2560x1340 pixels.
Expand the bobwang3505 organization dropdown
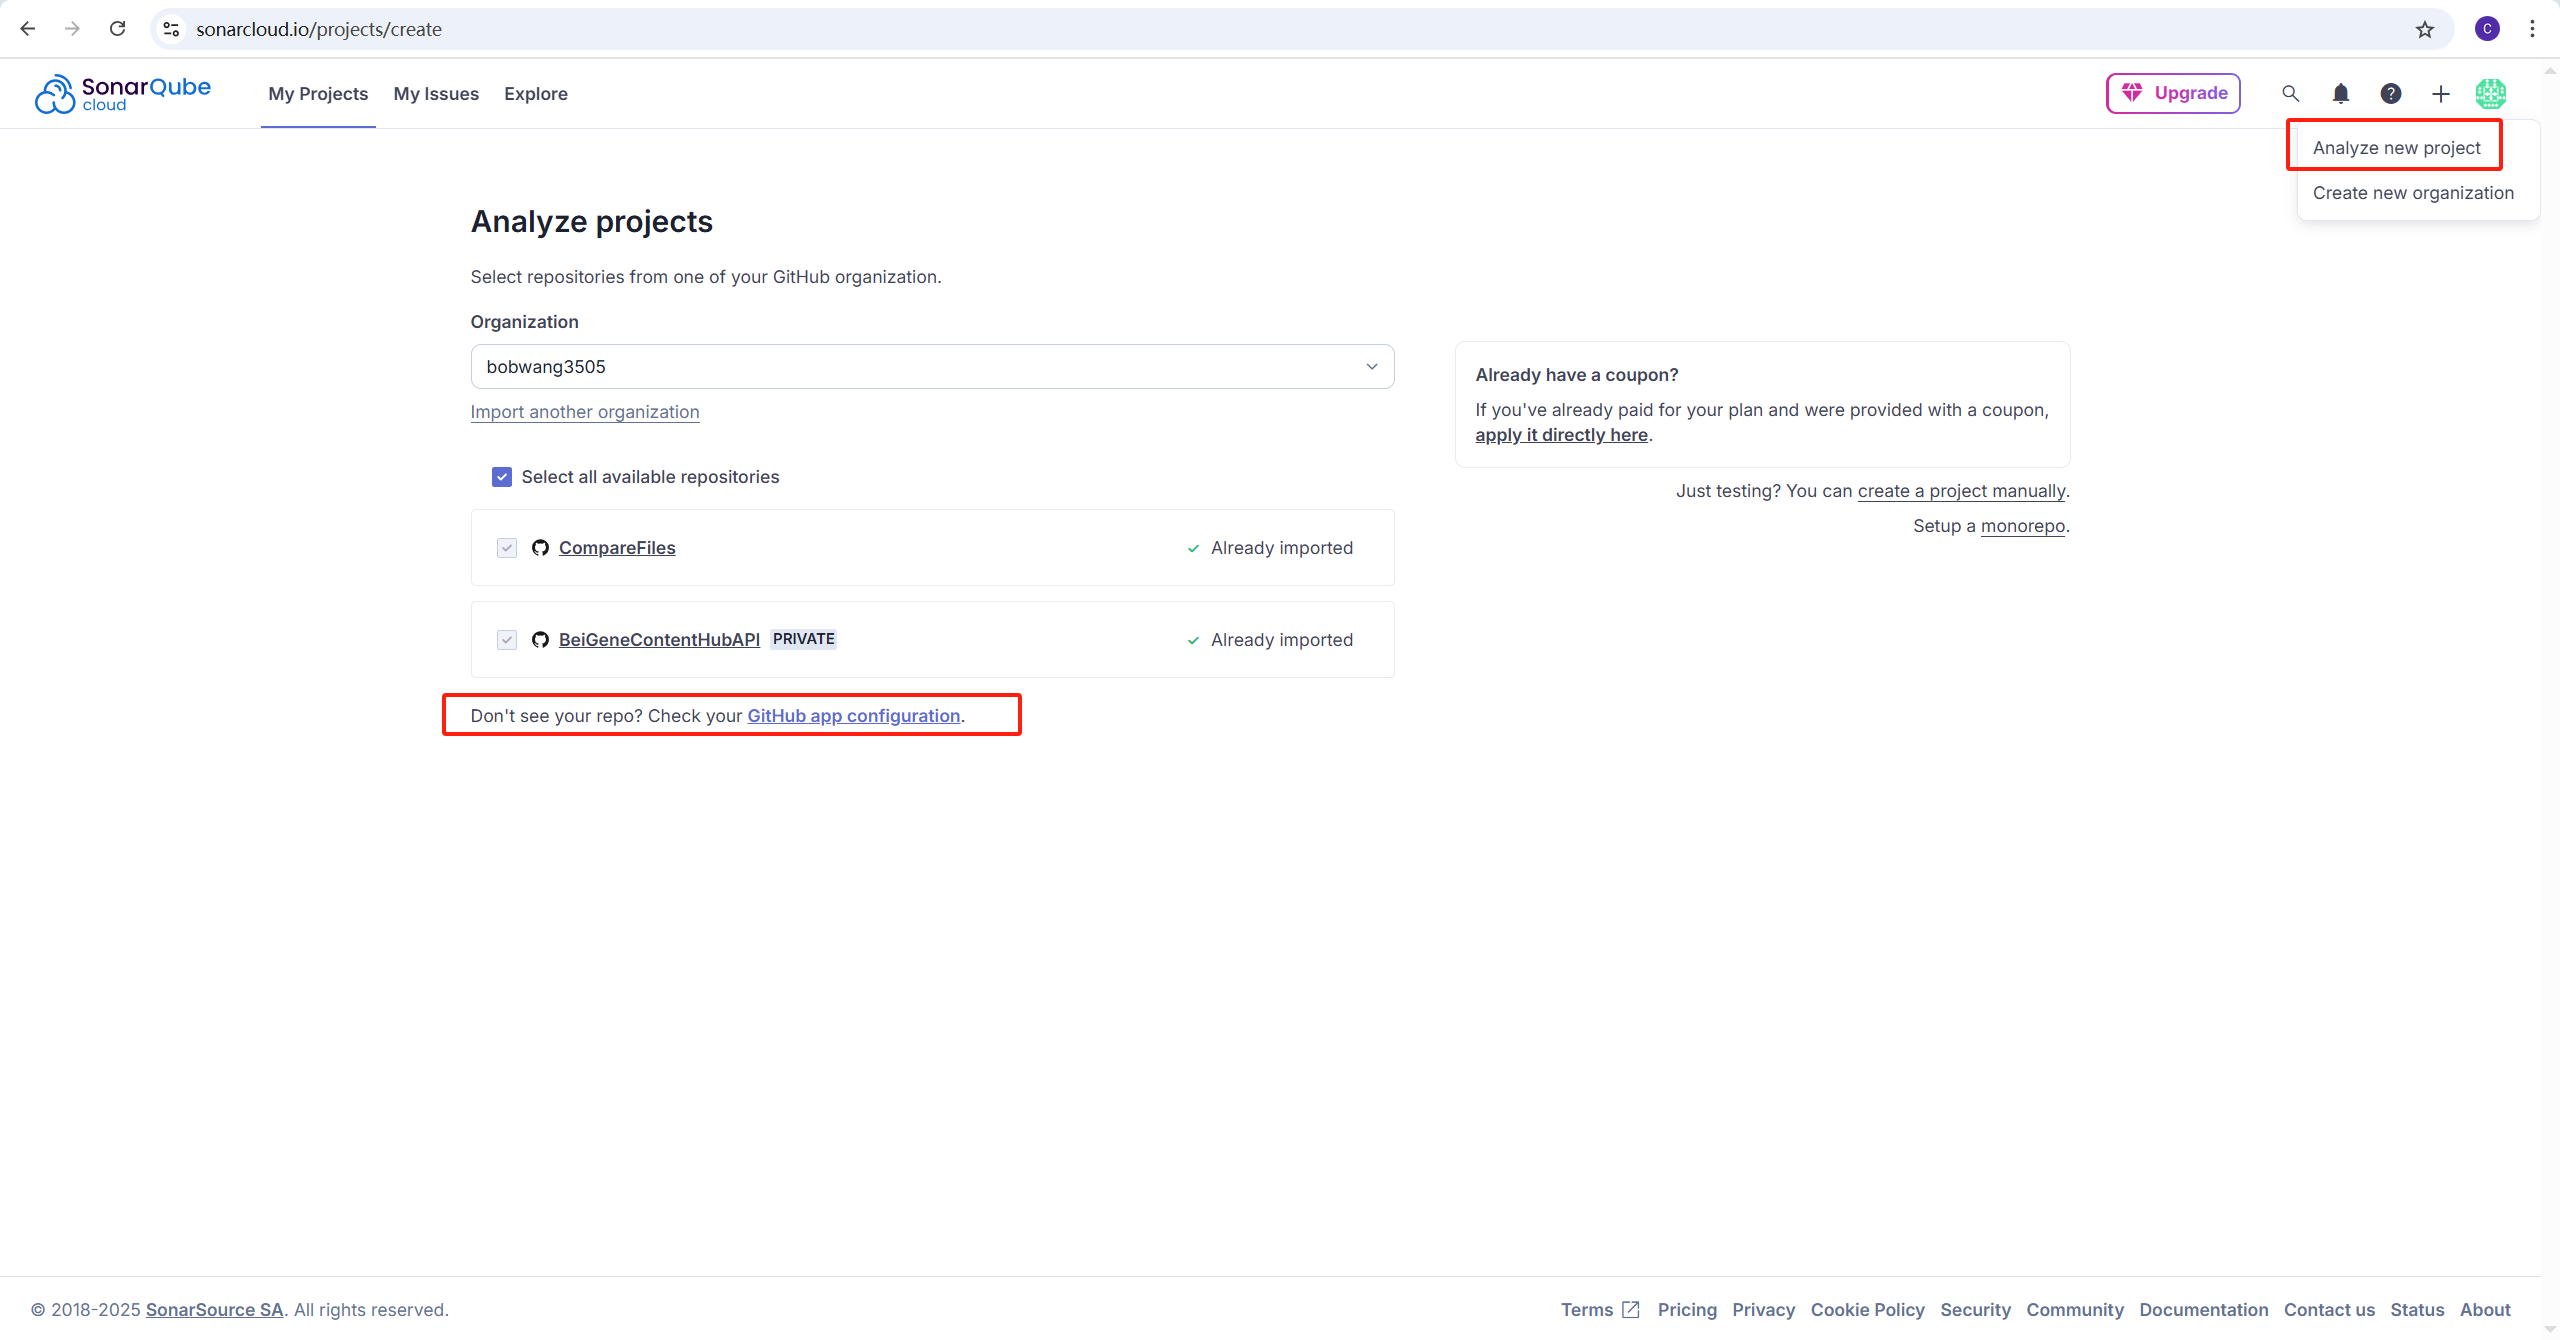(932, 367)
